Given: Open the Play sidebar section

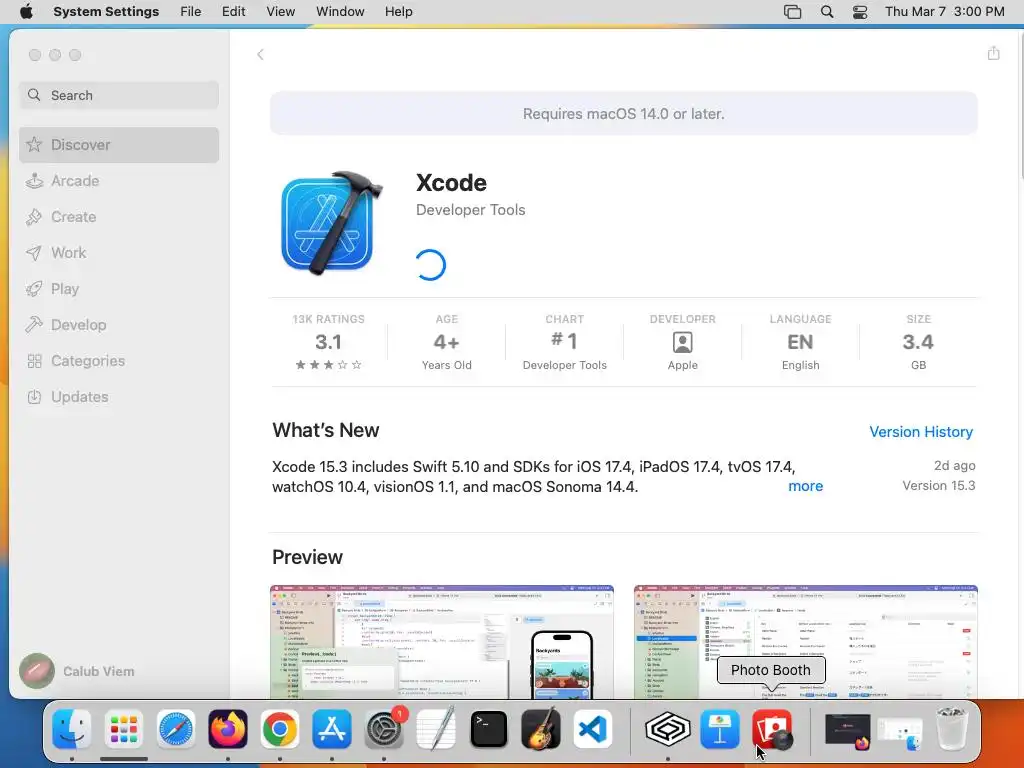Looking at the screenshot, I should pos(119,289).
